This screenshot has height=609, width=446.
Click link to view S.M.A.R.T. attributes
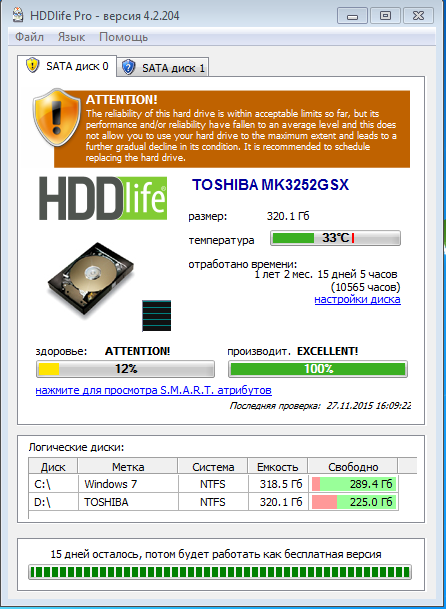pos(153,390)
